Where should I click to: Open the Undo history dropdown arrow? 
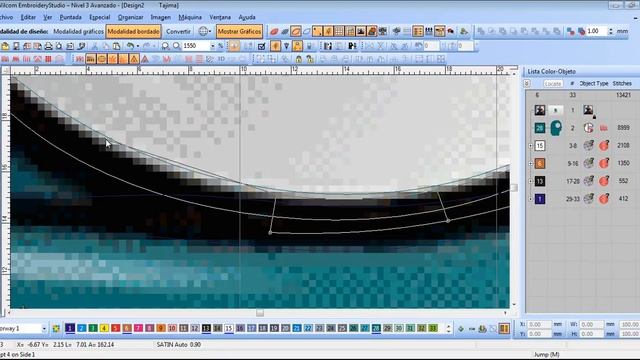[x=138, y=46]
